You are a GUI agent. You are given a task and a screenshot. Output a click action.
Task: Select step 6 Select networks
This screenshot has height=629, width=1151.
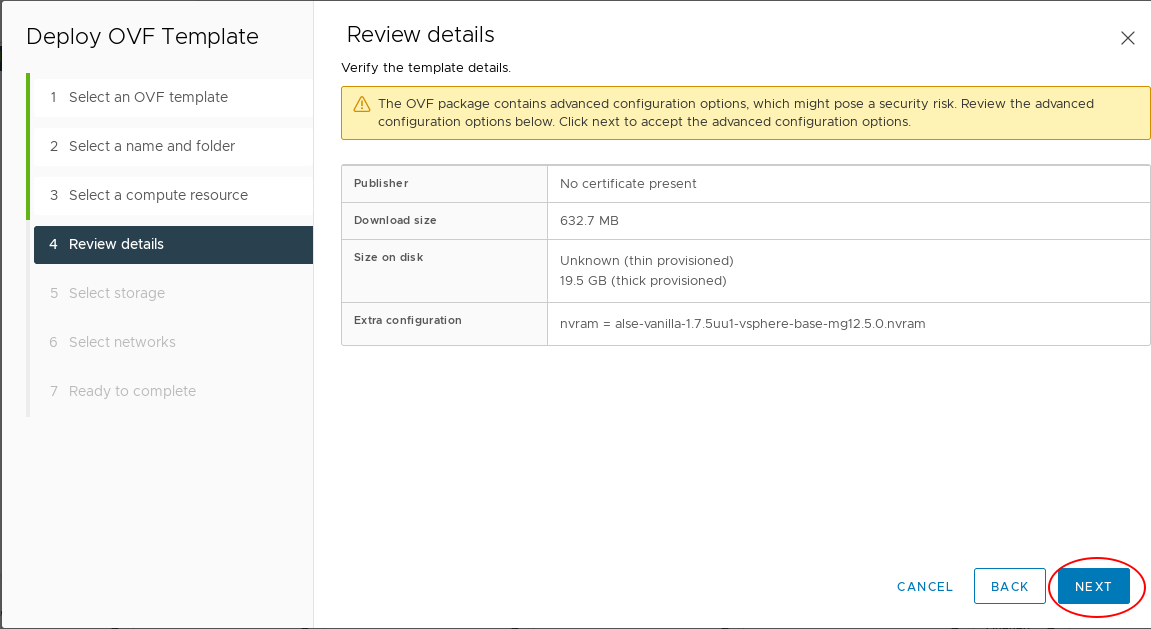pos(173,342)
